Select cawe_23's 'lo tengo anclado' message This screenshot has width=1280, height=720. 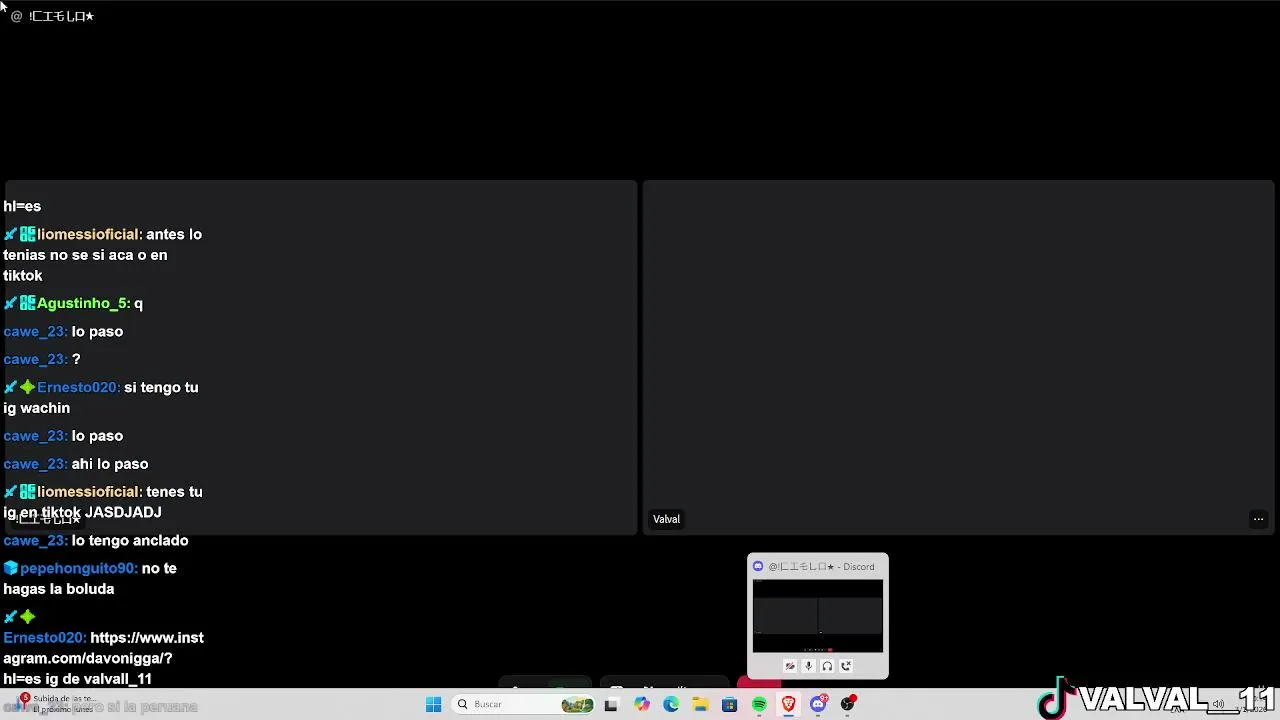point(96,540)
